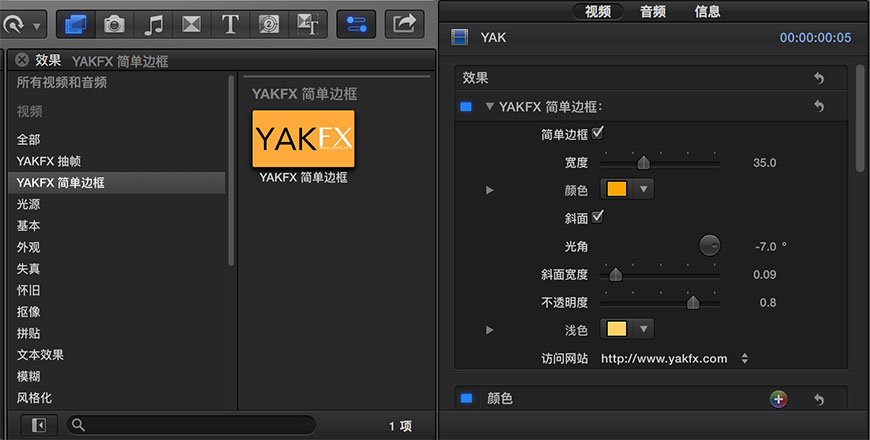Image resolution: width=870 pixels, height=440 pixels.
Task: Open the 颜色 swatch dropdown arrow
Action: click(x=643, y=189)
